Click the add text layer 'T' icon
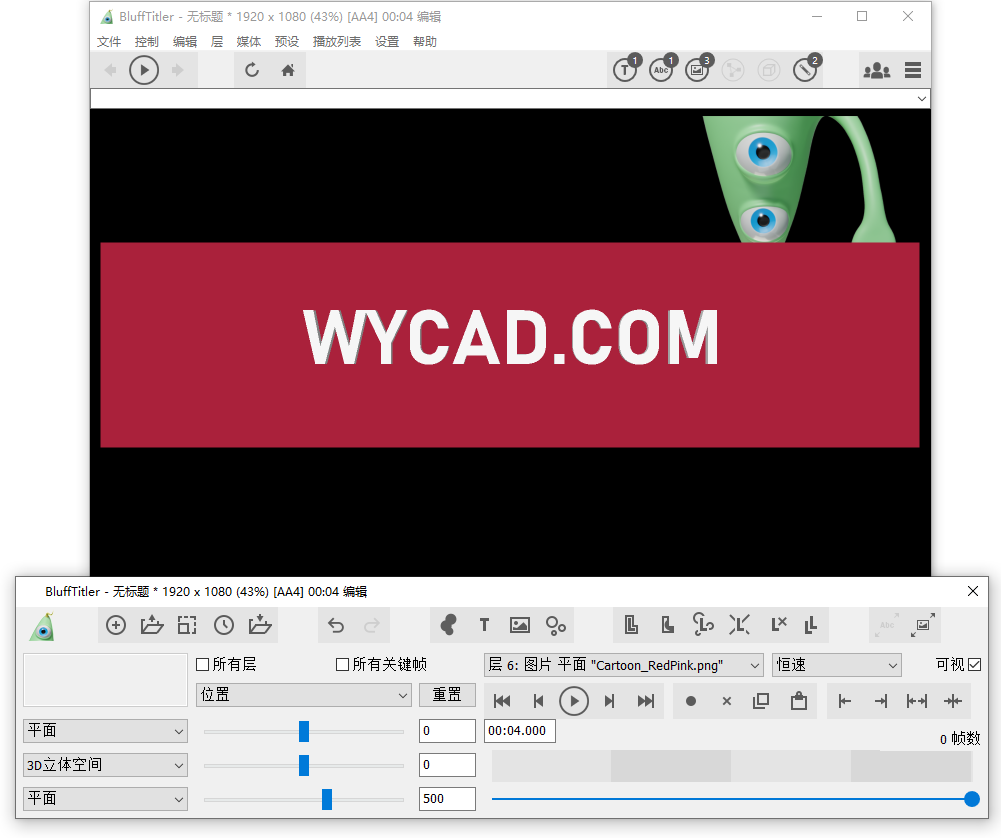The image size is (1001, 838). pos(484,625)
